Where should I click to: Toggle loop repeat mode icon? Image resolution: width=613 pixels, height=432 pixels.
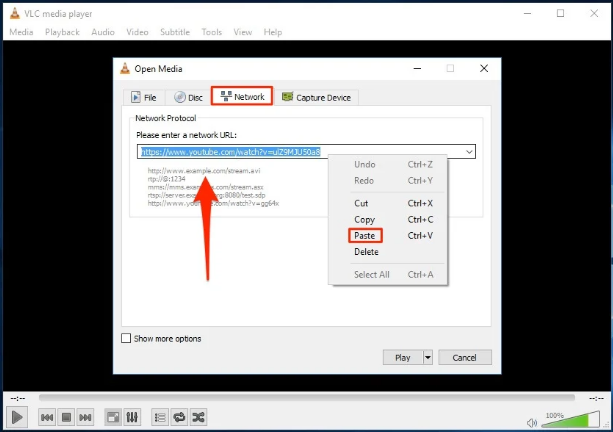pyautogui.click(x=179, y=418)
